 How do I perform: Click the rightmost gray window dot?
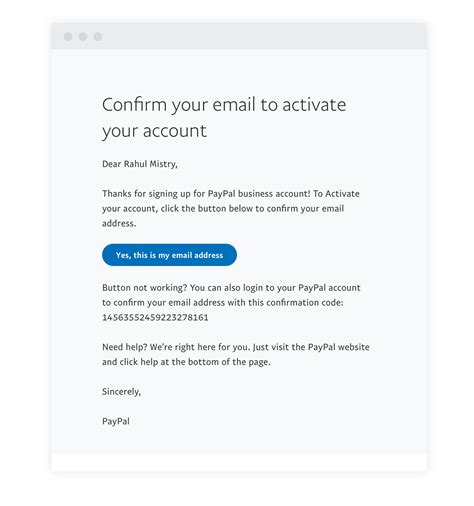(98, 36)
